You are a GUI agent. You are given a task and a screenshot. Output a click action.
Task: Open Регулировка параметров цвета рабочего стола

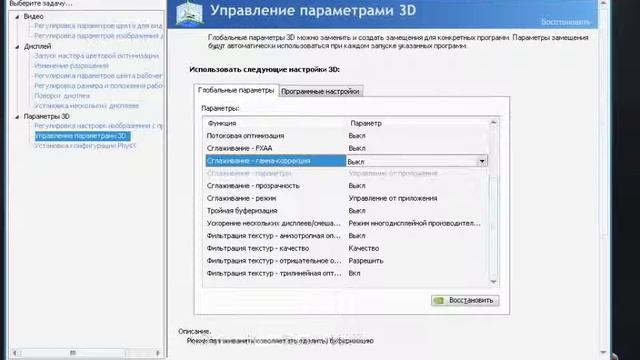(98, 76)
